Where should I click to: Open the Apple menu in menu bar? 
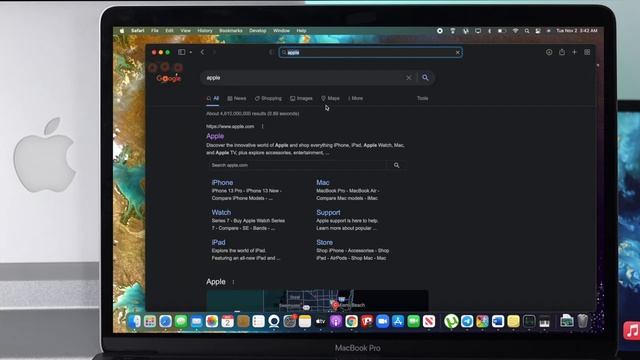(122, 31)
